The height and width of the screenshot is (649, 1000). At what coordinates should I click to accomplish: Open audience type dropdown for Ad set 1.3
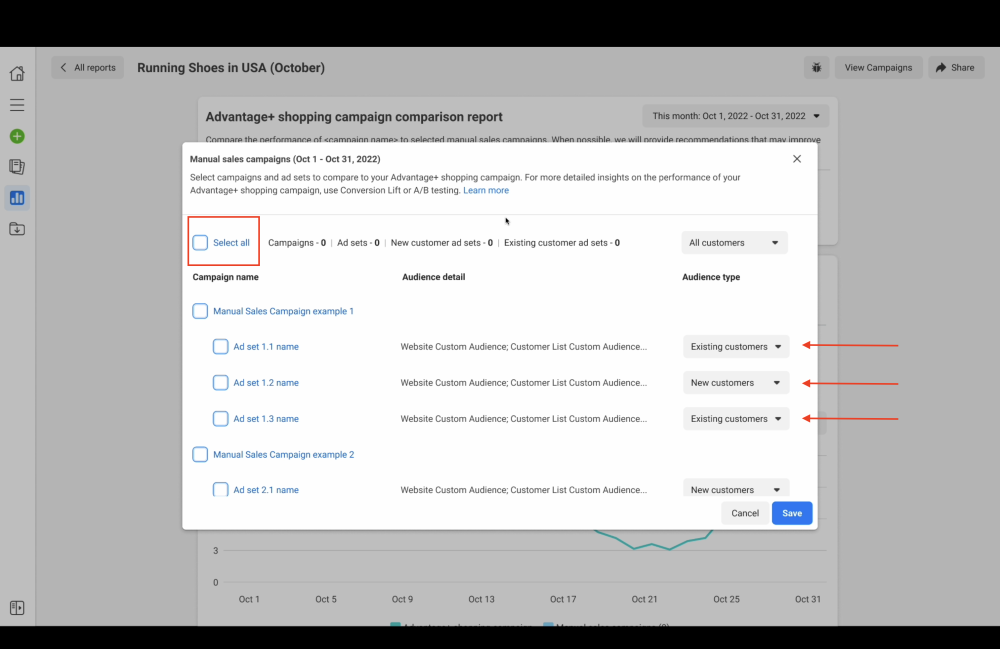(x=736, y=419)
